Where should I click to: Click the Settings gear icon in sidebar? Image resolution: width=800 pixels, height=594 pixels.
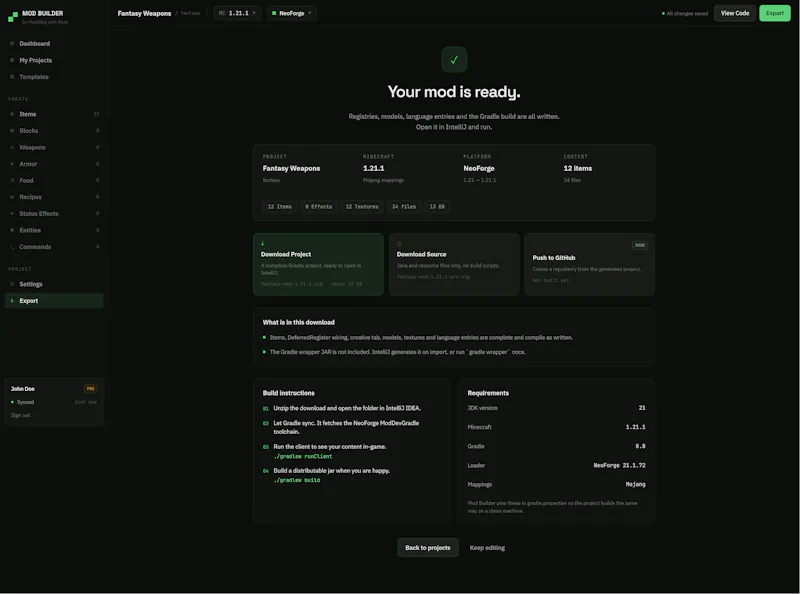pyautogui.click(x=12, y=284)
